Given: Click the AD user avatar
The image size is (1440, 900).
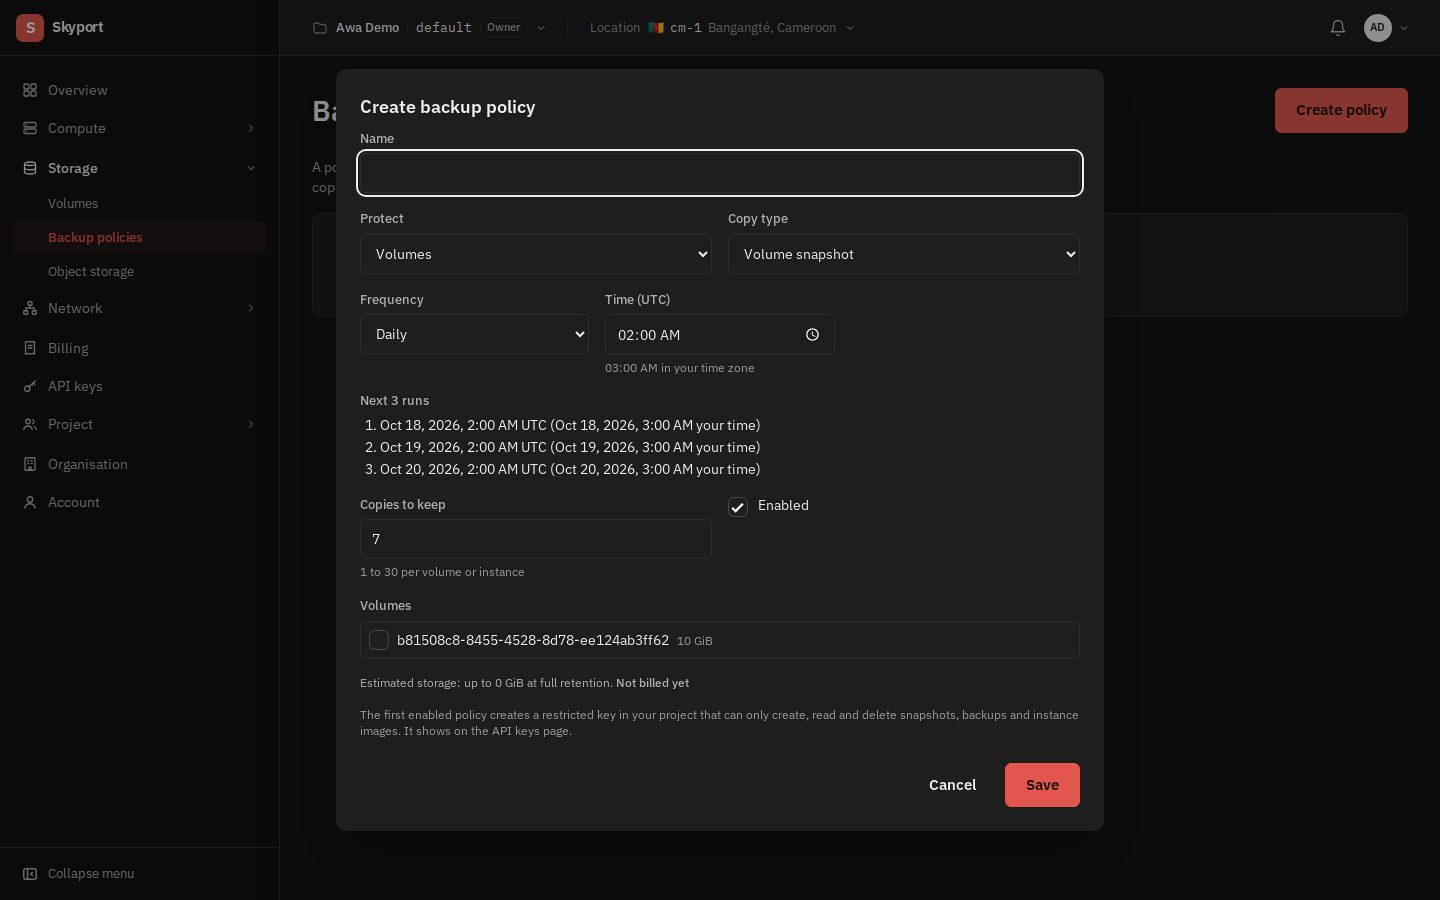Looking at the screenshot, I should coord(1378,28).
